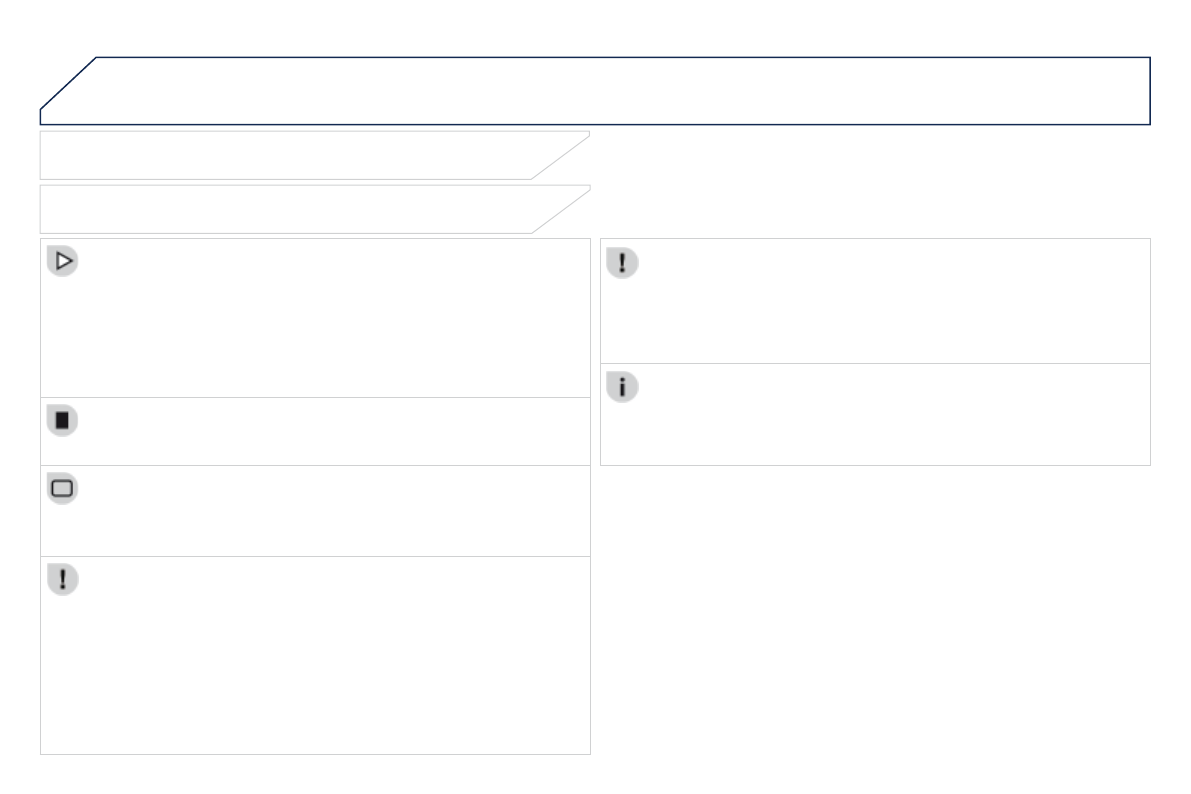1191x794 pixels.
Task: Click the exclamation icon above the info icon
Action: point(622,263)
